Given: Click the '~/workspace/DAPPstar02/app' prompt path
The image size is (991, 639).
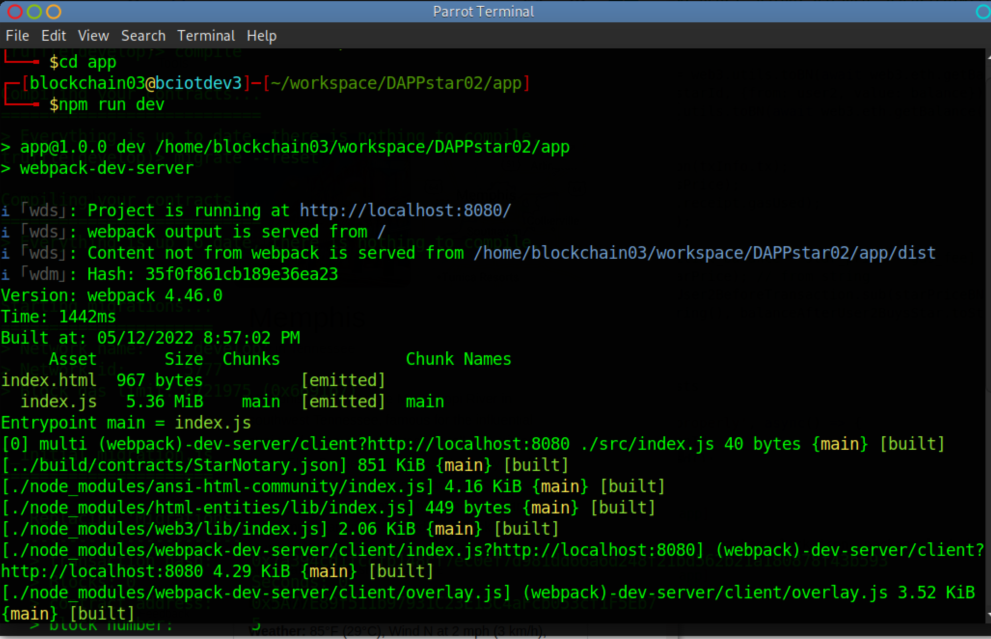Looking at the screenshot, I should pos(396,83).
